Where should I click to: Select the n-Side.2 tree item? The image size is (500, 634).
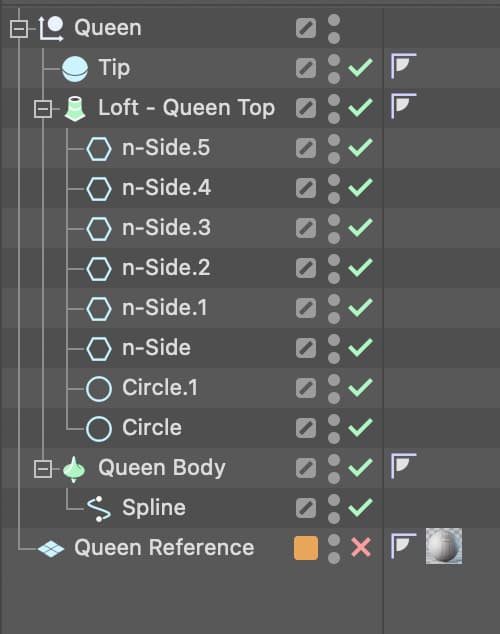tap(166, 267)
